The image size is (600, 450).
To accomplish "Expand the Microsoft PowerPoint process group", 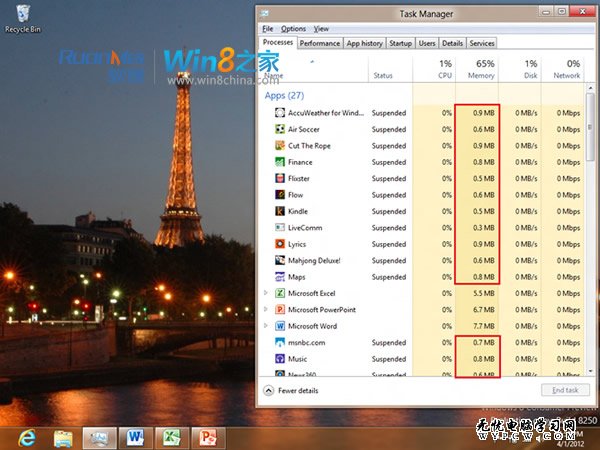I will [266, 309].
